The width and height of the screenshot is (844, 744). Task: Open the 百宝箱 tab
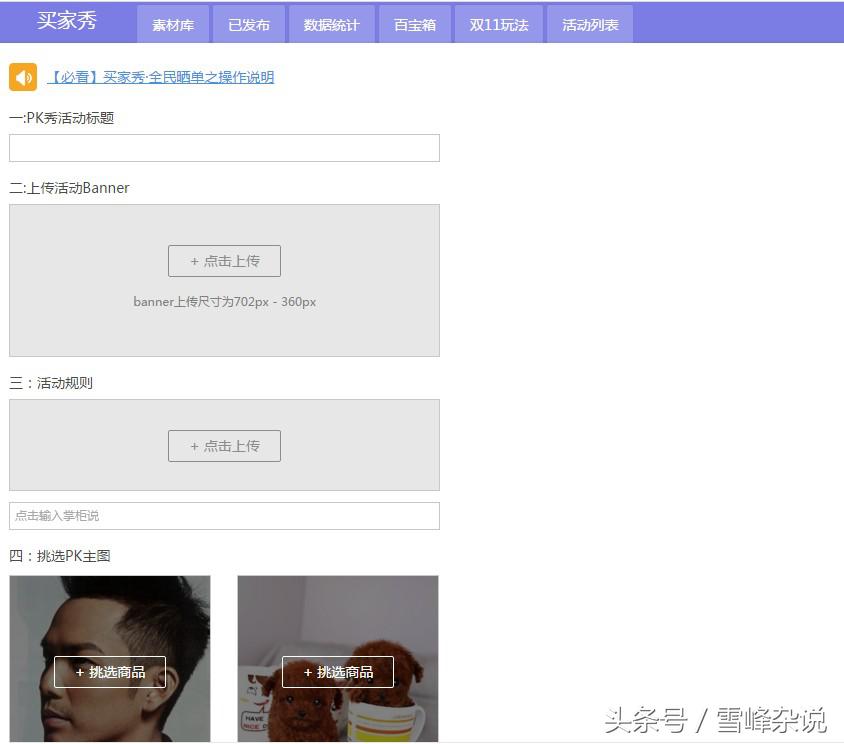point(415,25)
